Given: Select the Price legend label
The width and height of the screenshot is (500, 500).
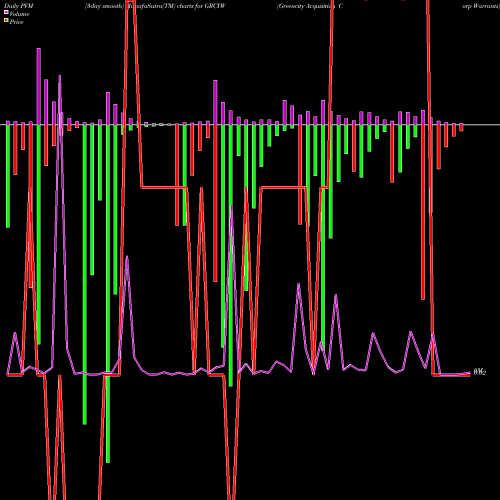Looking at the screenshot, I should coord(16,22).
